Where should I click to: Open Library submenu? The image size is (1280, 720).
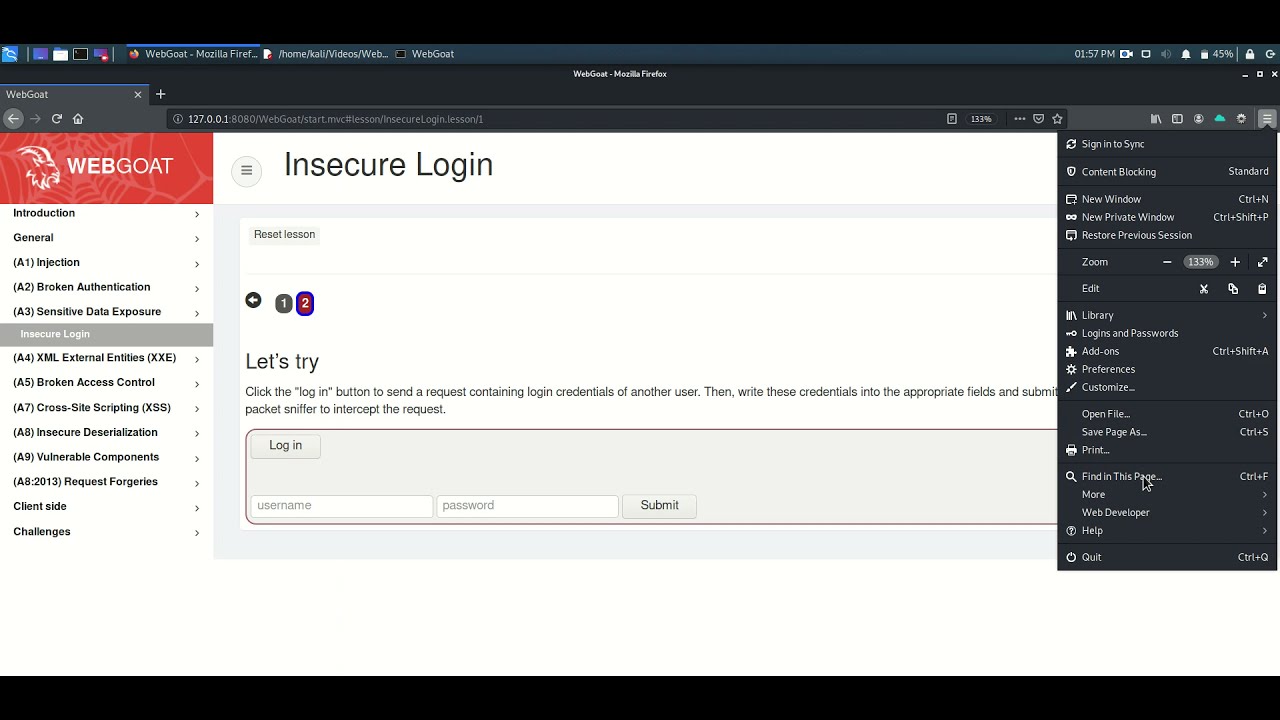click(1167, 315)
